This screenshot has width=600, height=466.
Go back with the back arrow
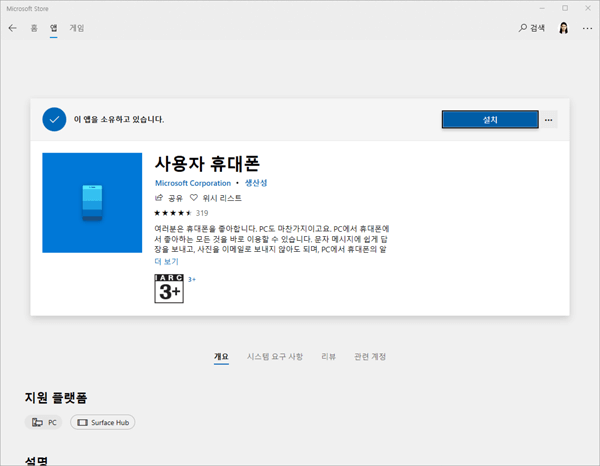pyautogui.click(x=12, y=28)
